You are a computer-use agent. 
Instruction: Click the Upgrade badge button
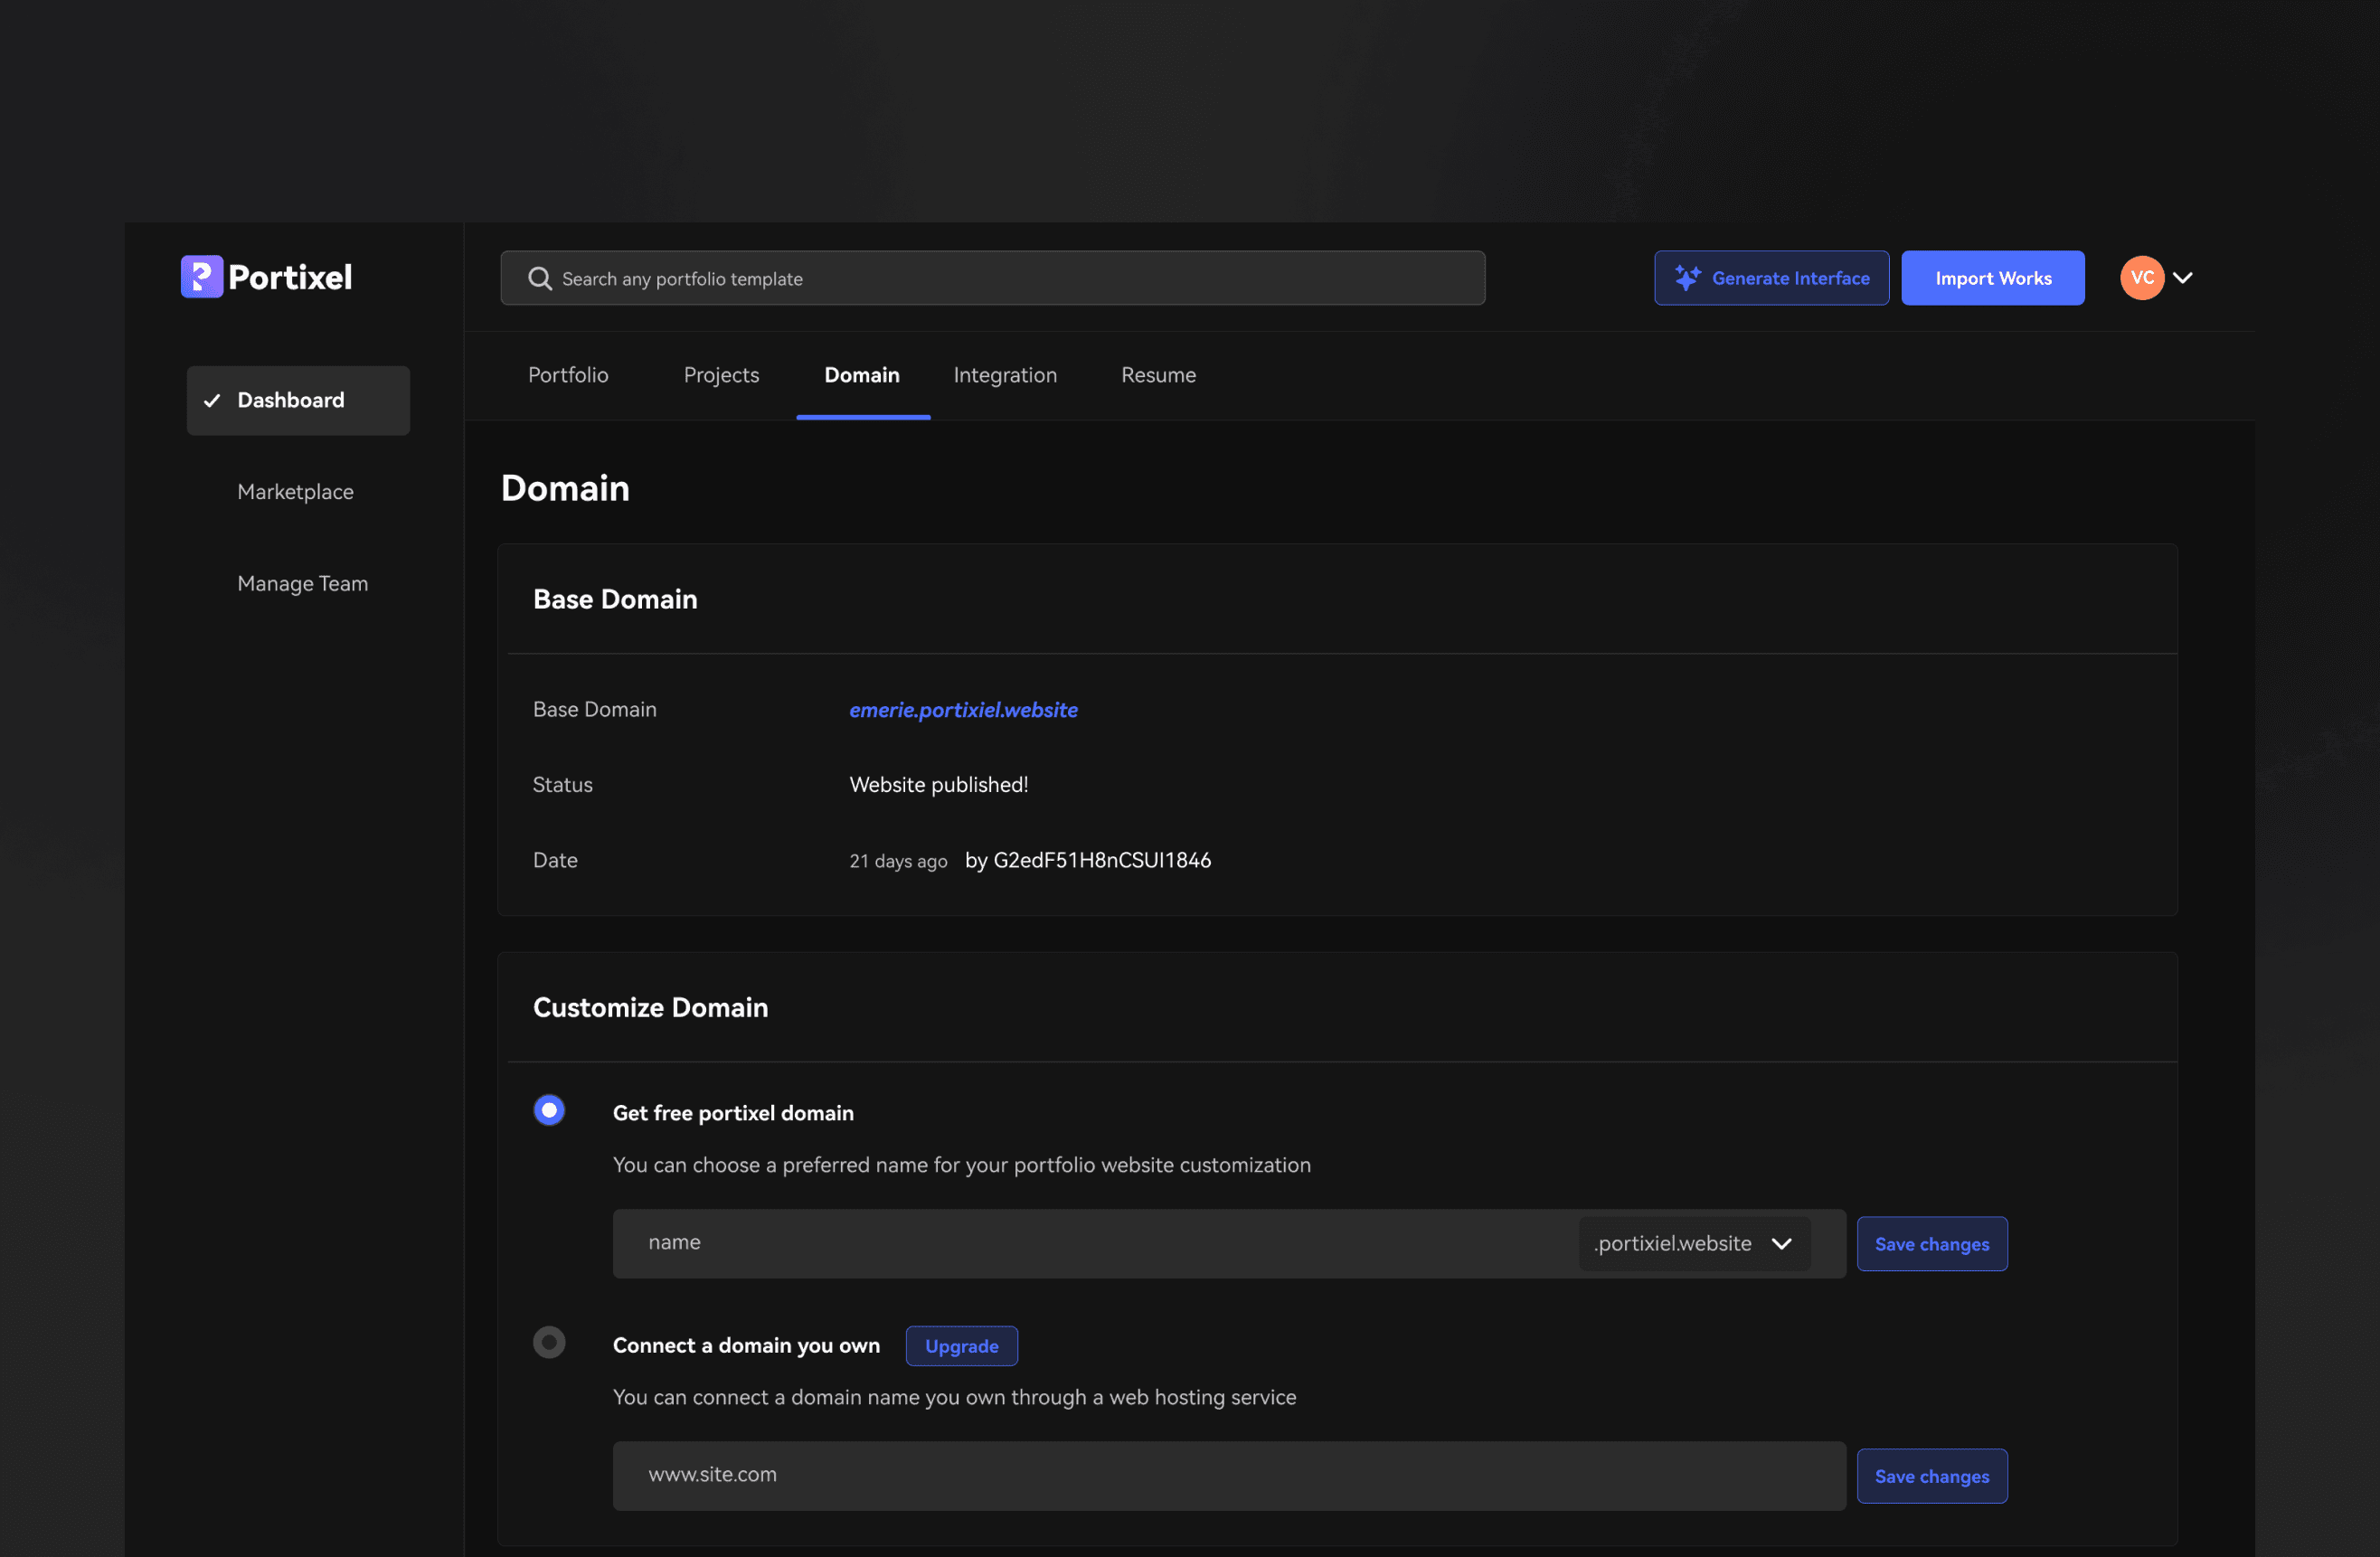[x=961, y=1346]
